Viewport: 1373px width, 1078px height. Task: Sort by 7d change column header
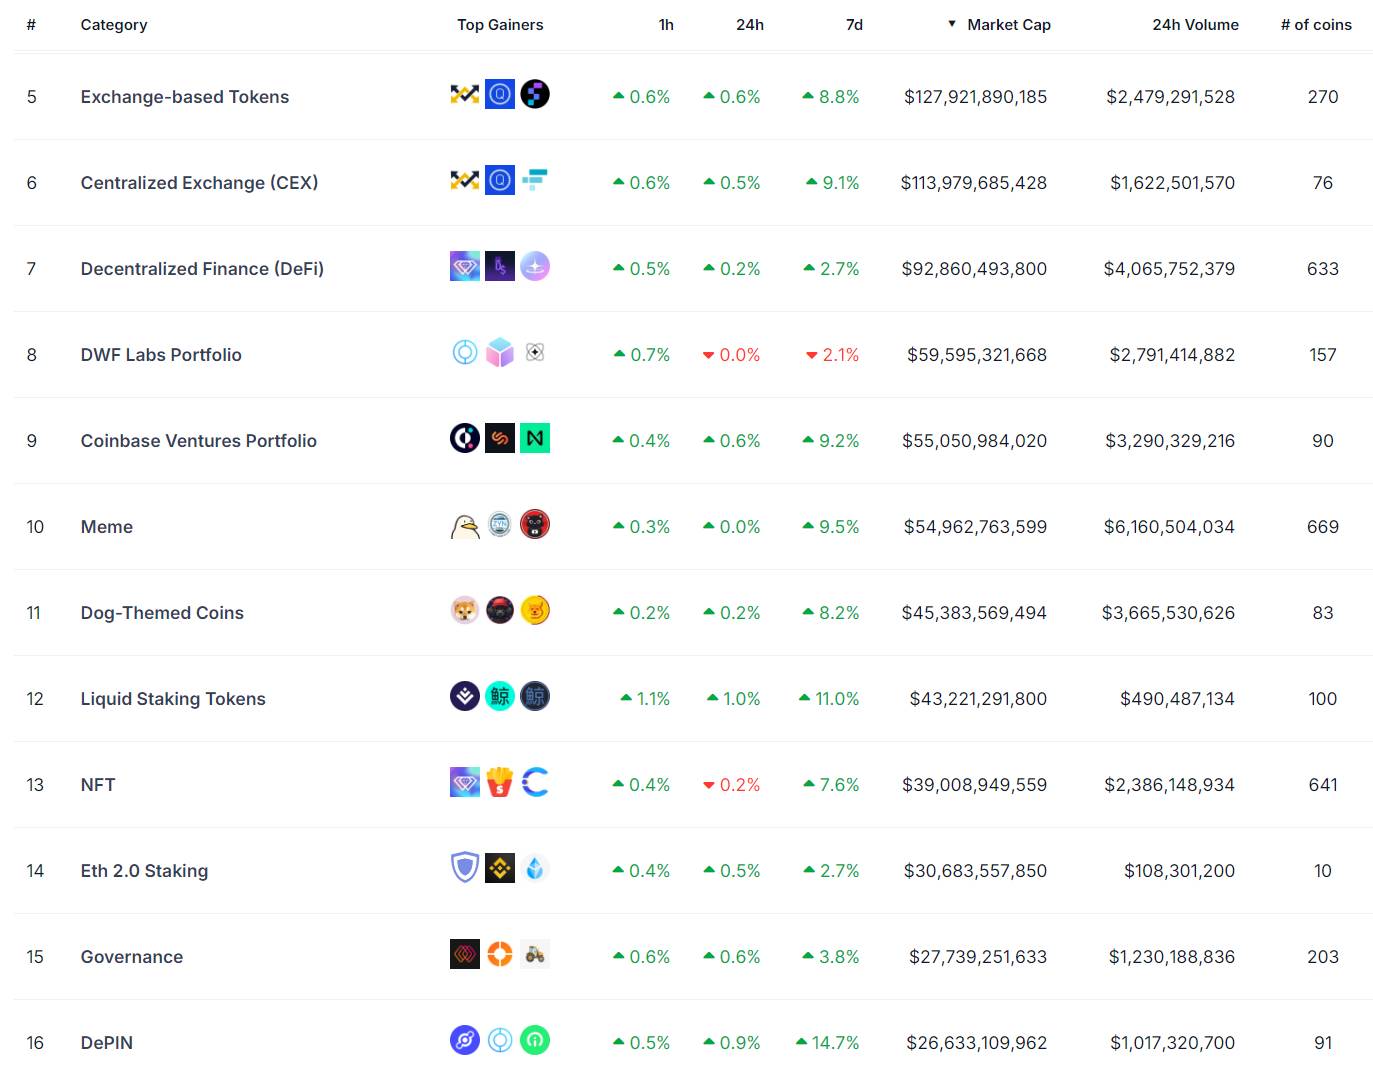[854, 25]
